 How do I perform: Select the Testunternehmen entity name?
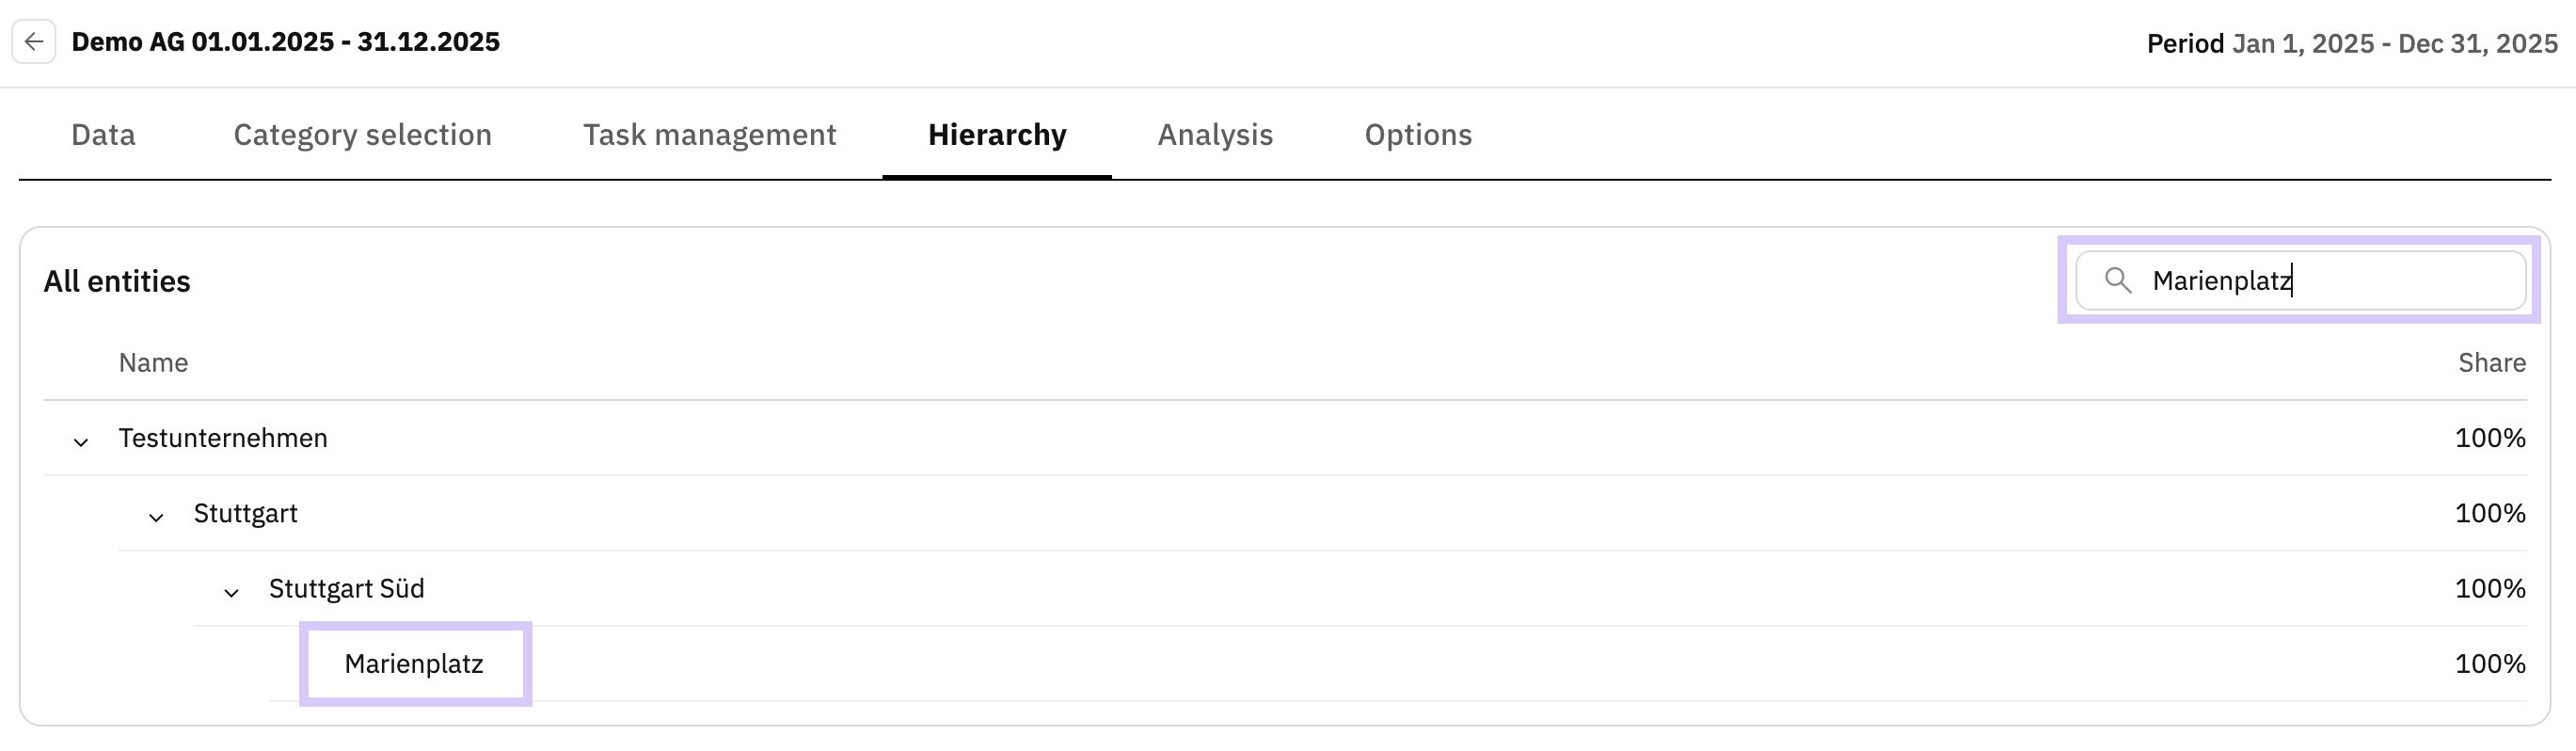click(223, 438)
